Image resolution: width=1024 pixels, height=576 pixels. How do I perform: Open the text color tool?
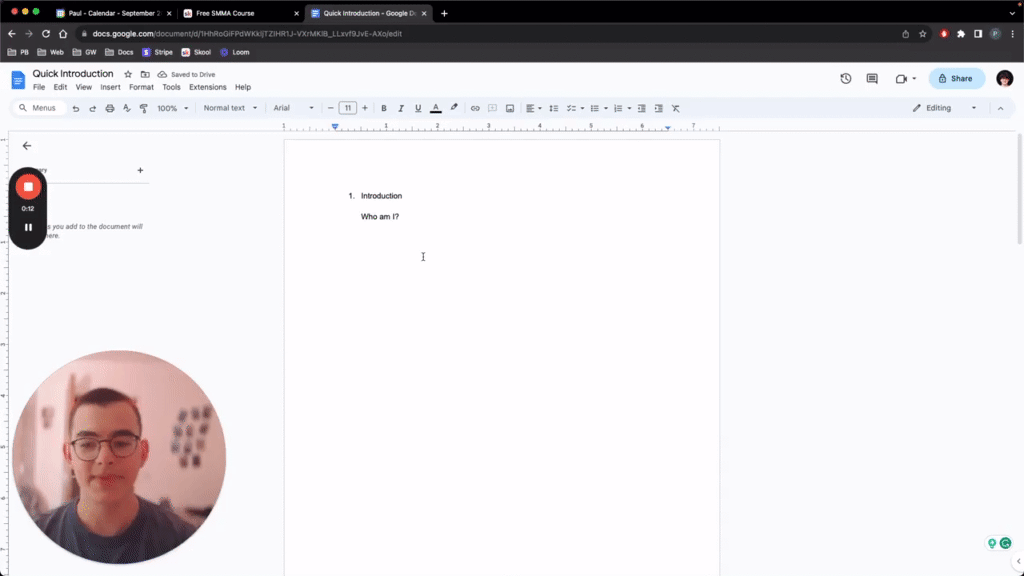point(435,108)
